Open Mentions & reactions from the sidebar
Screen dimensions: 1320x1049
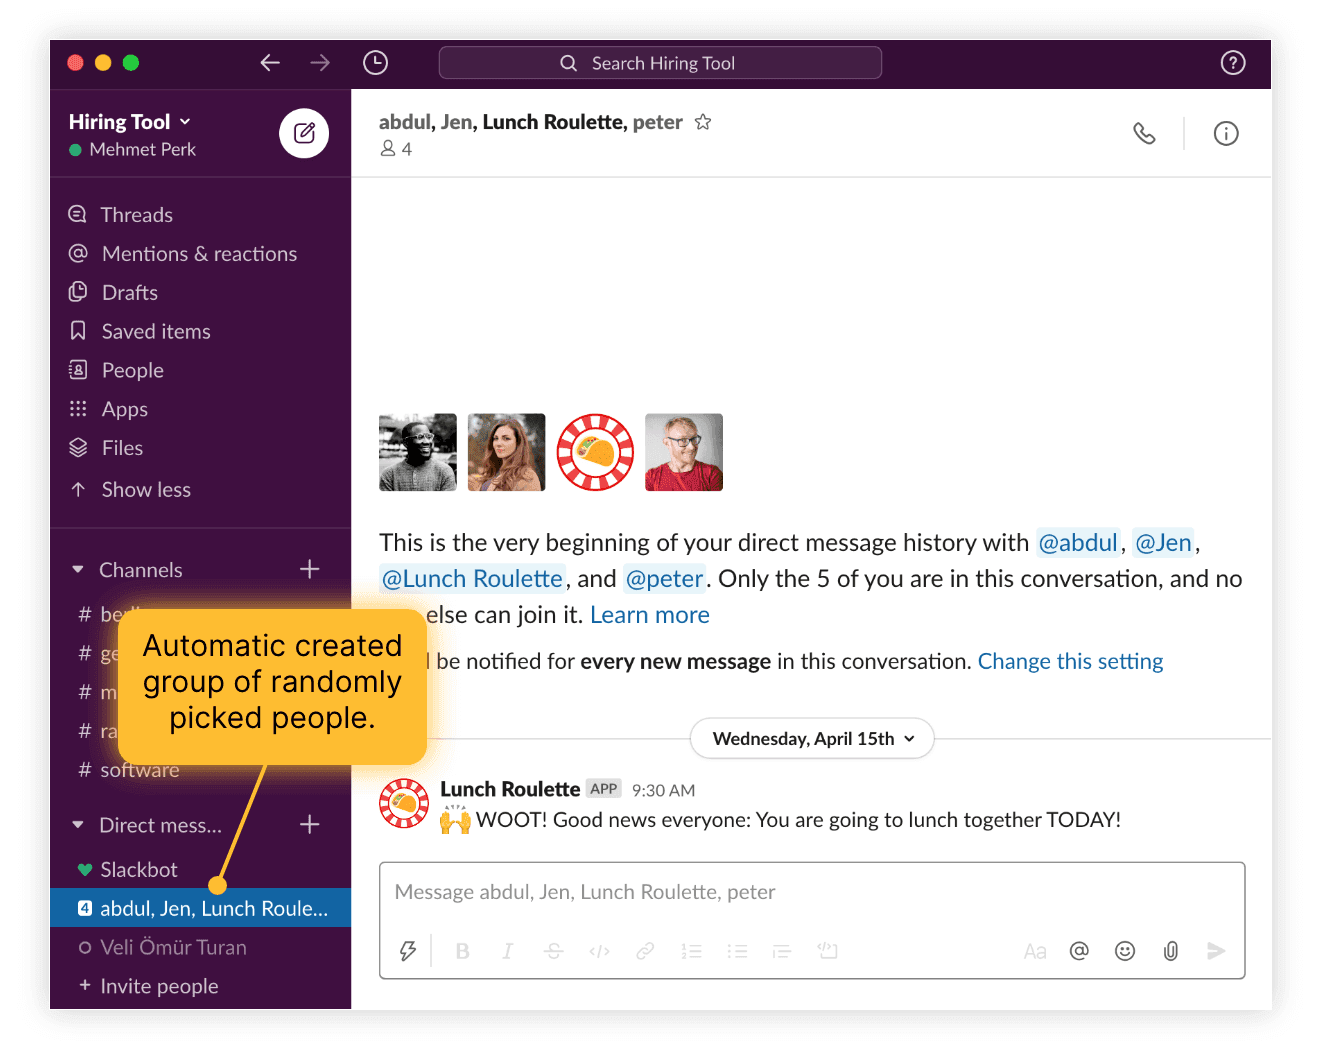199,253
